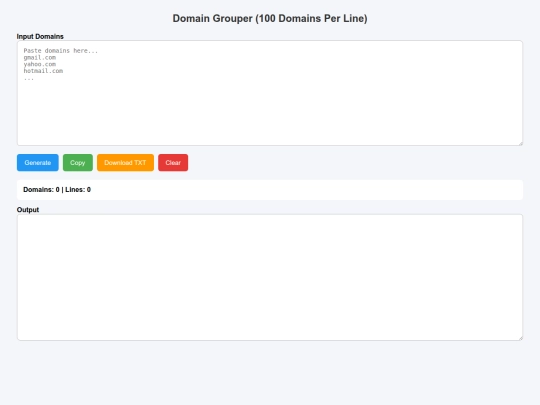Viewport: 540px width, 405px height.
Task: Select the "Domains: 0 | Lines: 0" status text
Action: [x=57, y=189]
